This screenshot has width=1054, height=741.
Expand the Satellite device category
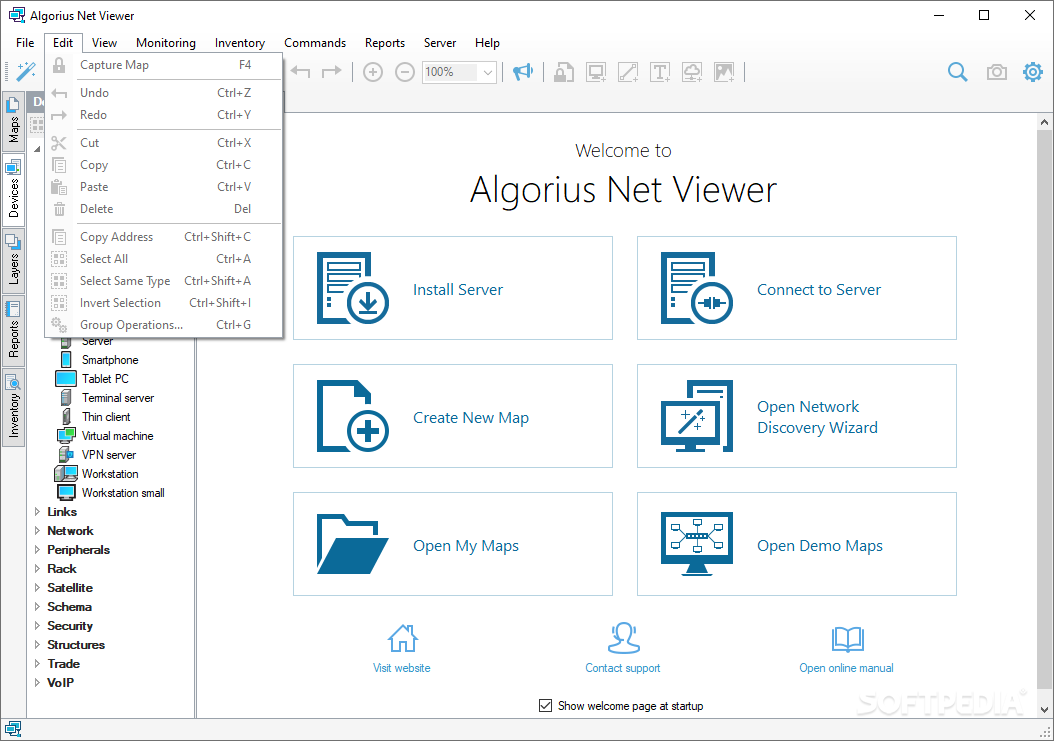click(38, 588)
